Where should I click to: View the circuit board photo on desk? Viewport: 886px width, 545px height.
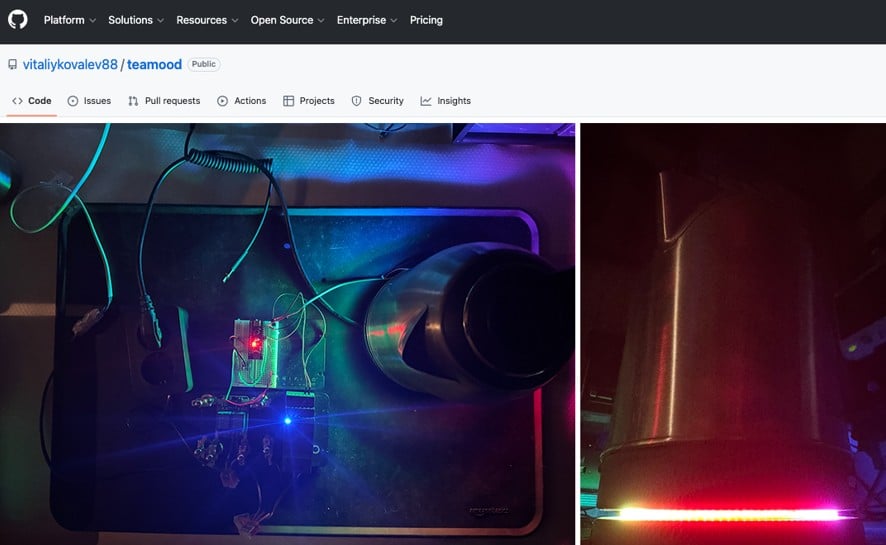tap(287, 334)
